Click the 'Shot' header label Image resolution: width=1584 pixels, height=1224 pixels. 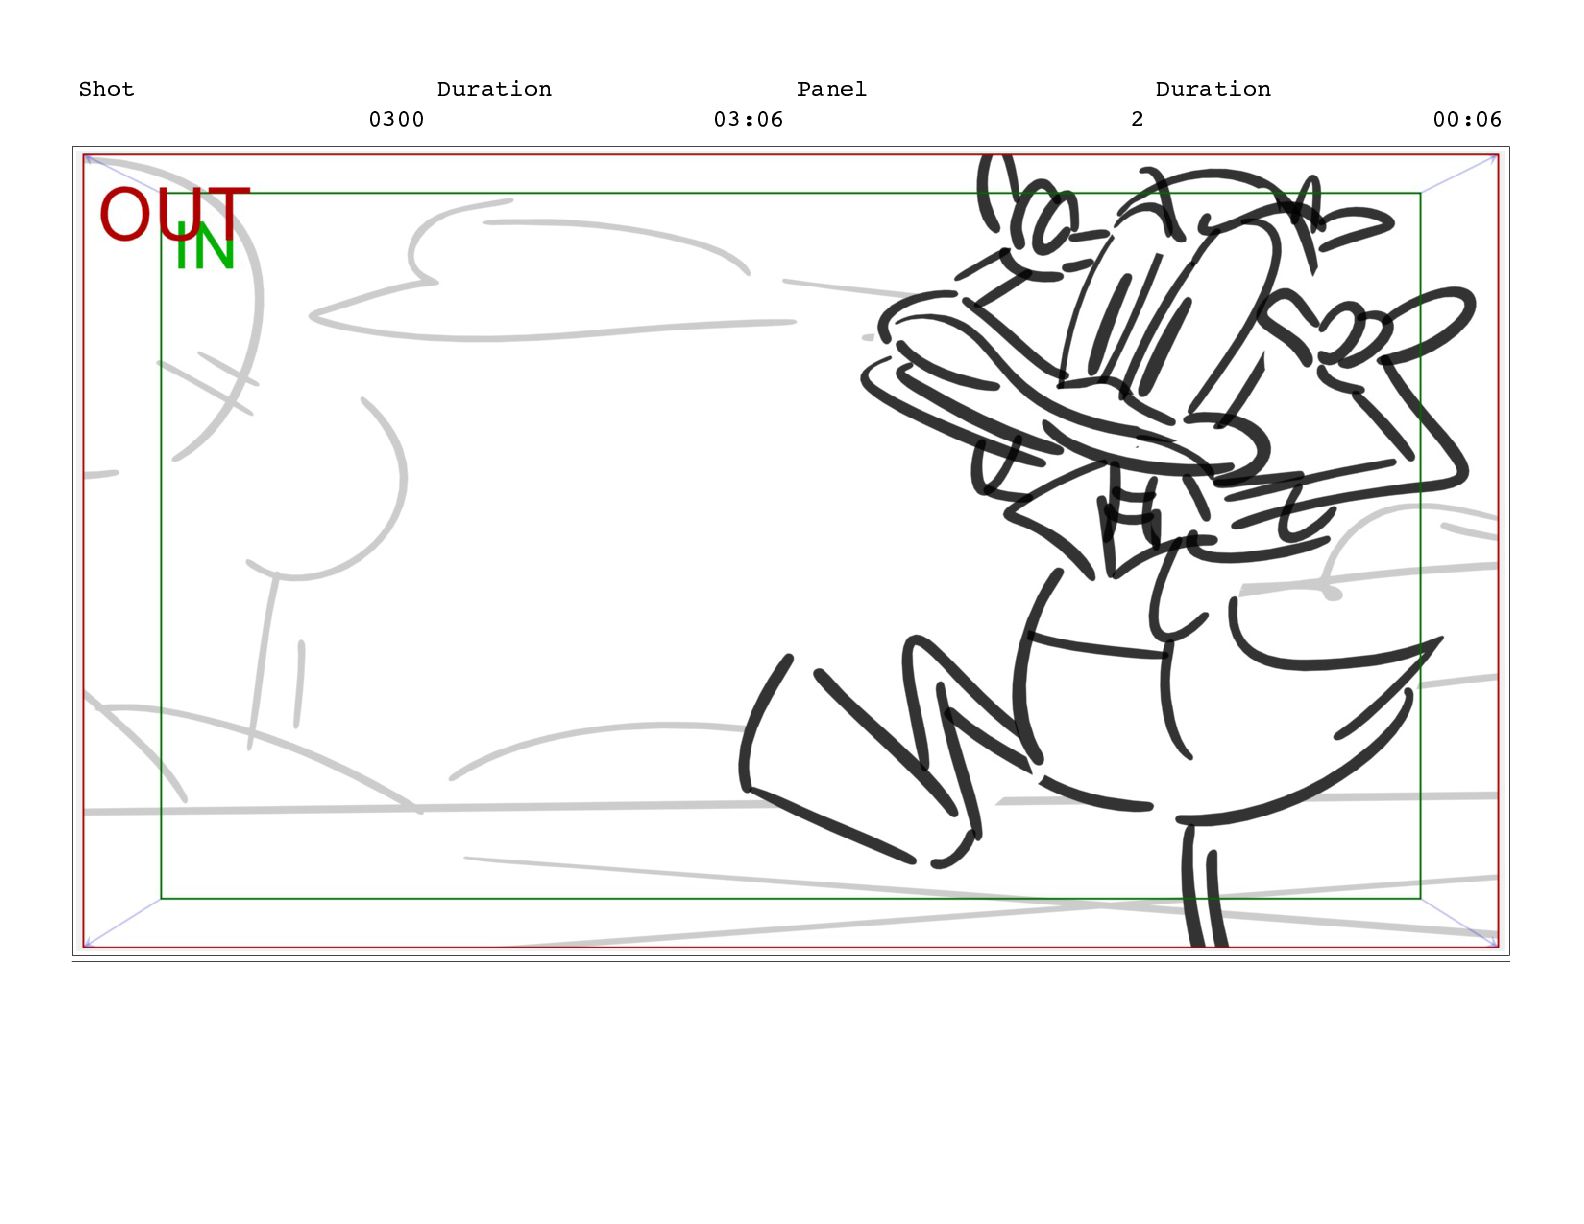[106, 89]
